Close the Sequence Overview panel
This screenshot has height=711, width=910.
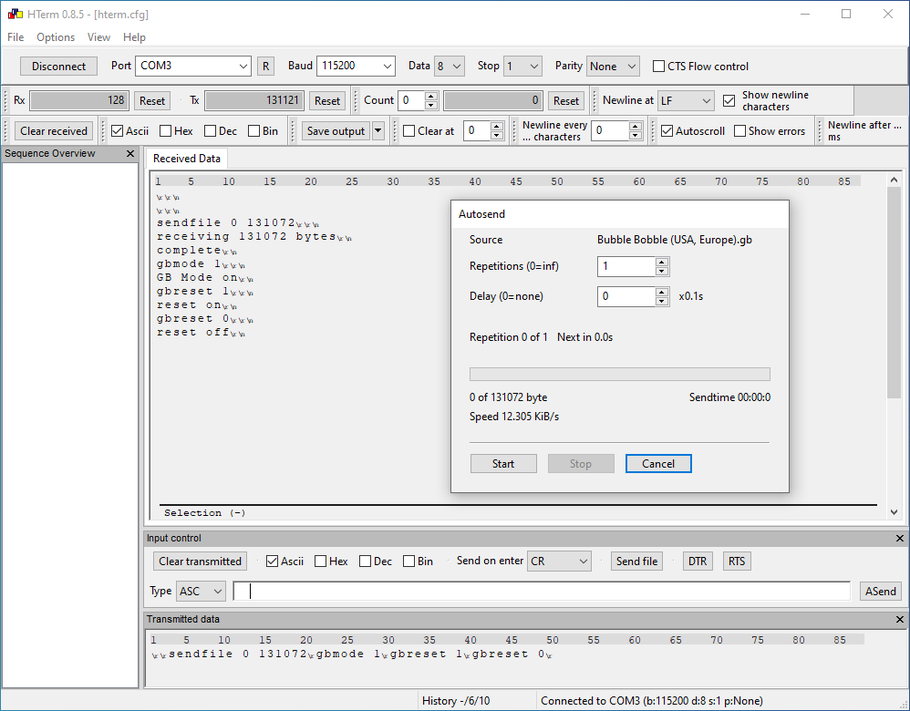(x=130, y=154)
